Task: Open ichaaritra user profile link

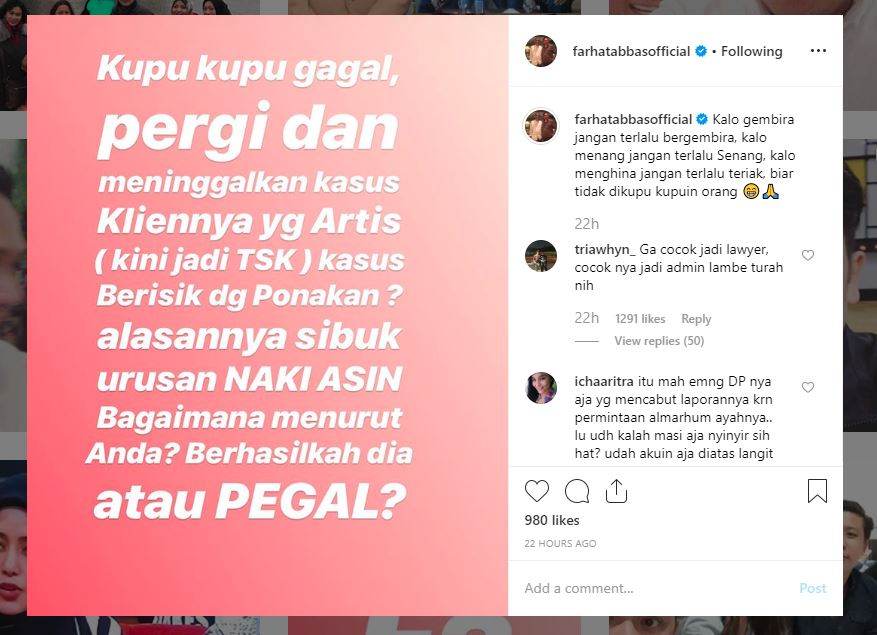Action: (604, 382)
